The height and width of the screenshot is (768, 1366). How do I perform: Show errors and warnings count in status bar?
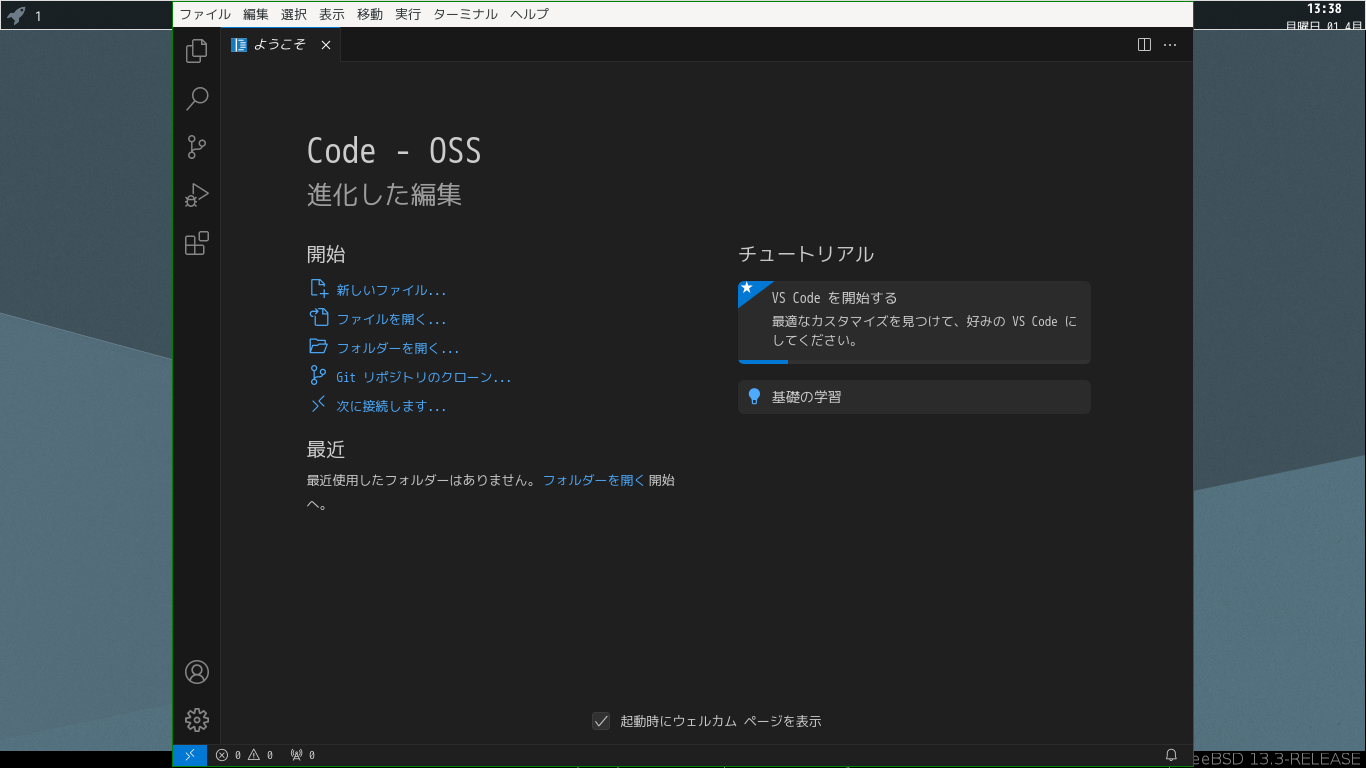coord(244,755)
